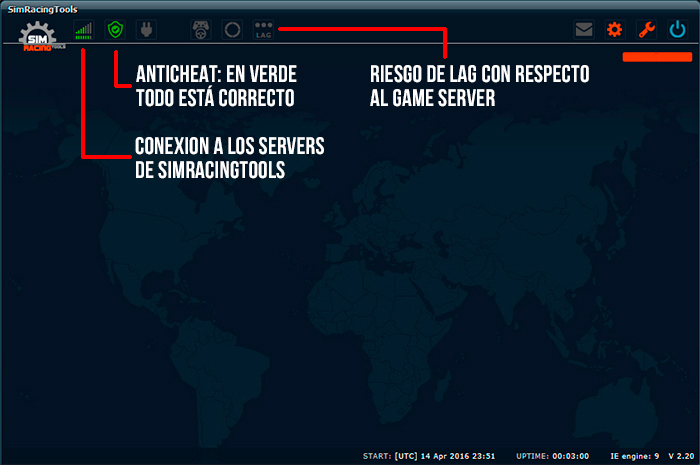Click the circle status icon
700x465 pixels.
pos(232,31)
